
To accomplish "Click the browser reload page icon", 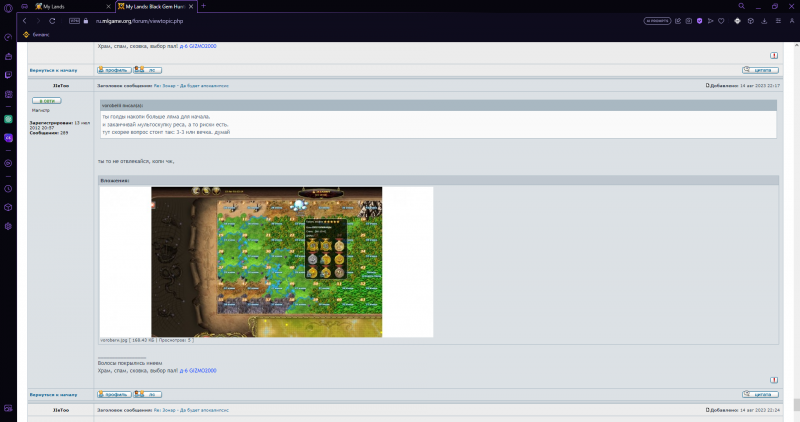I will (53, 19).
